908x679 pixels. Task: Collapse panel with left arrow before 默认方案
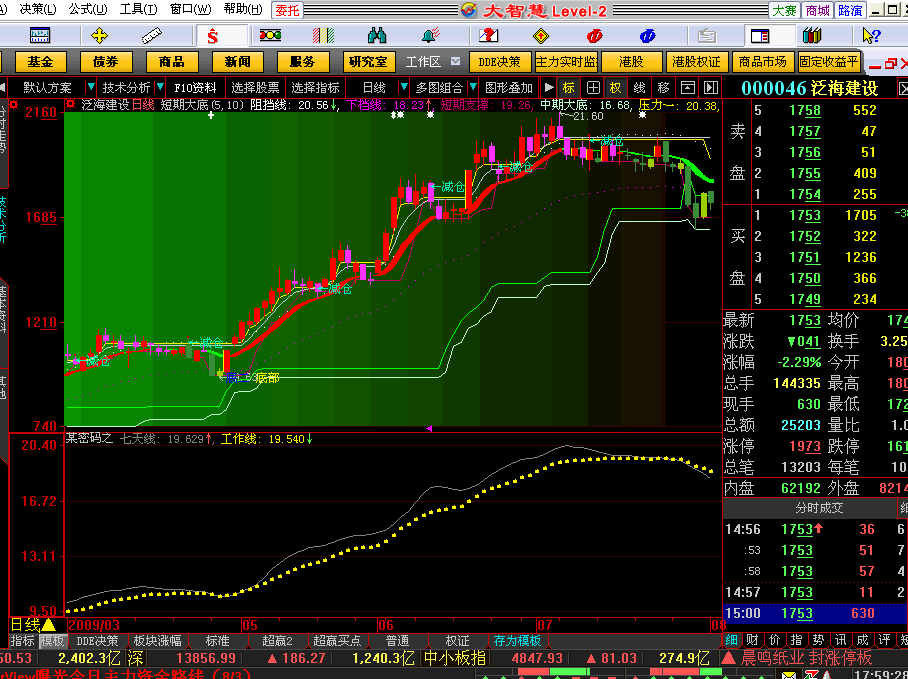3,88
